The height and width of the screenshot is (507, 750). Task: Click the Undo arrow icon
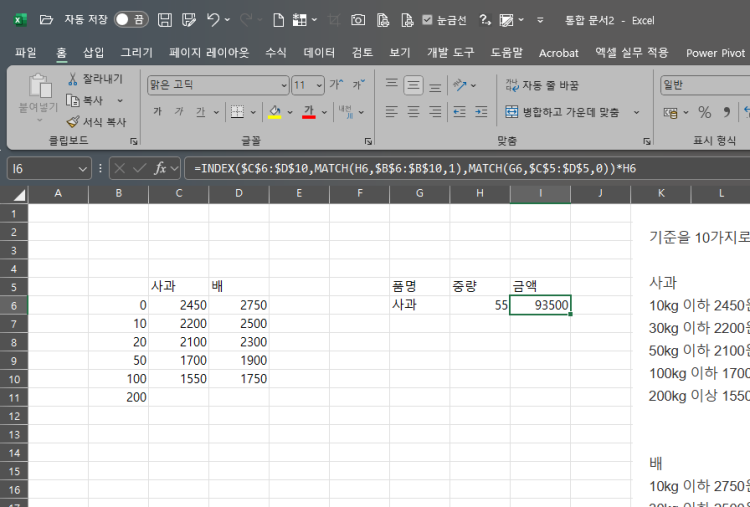pos(213,19)
